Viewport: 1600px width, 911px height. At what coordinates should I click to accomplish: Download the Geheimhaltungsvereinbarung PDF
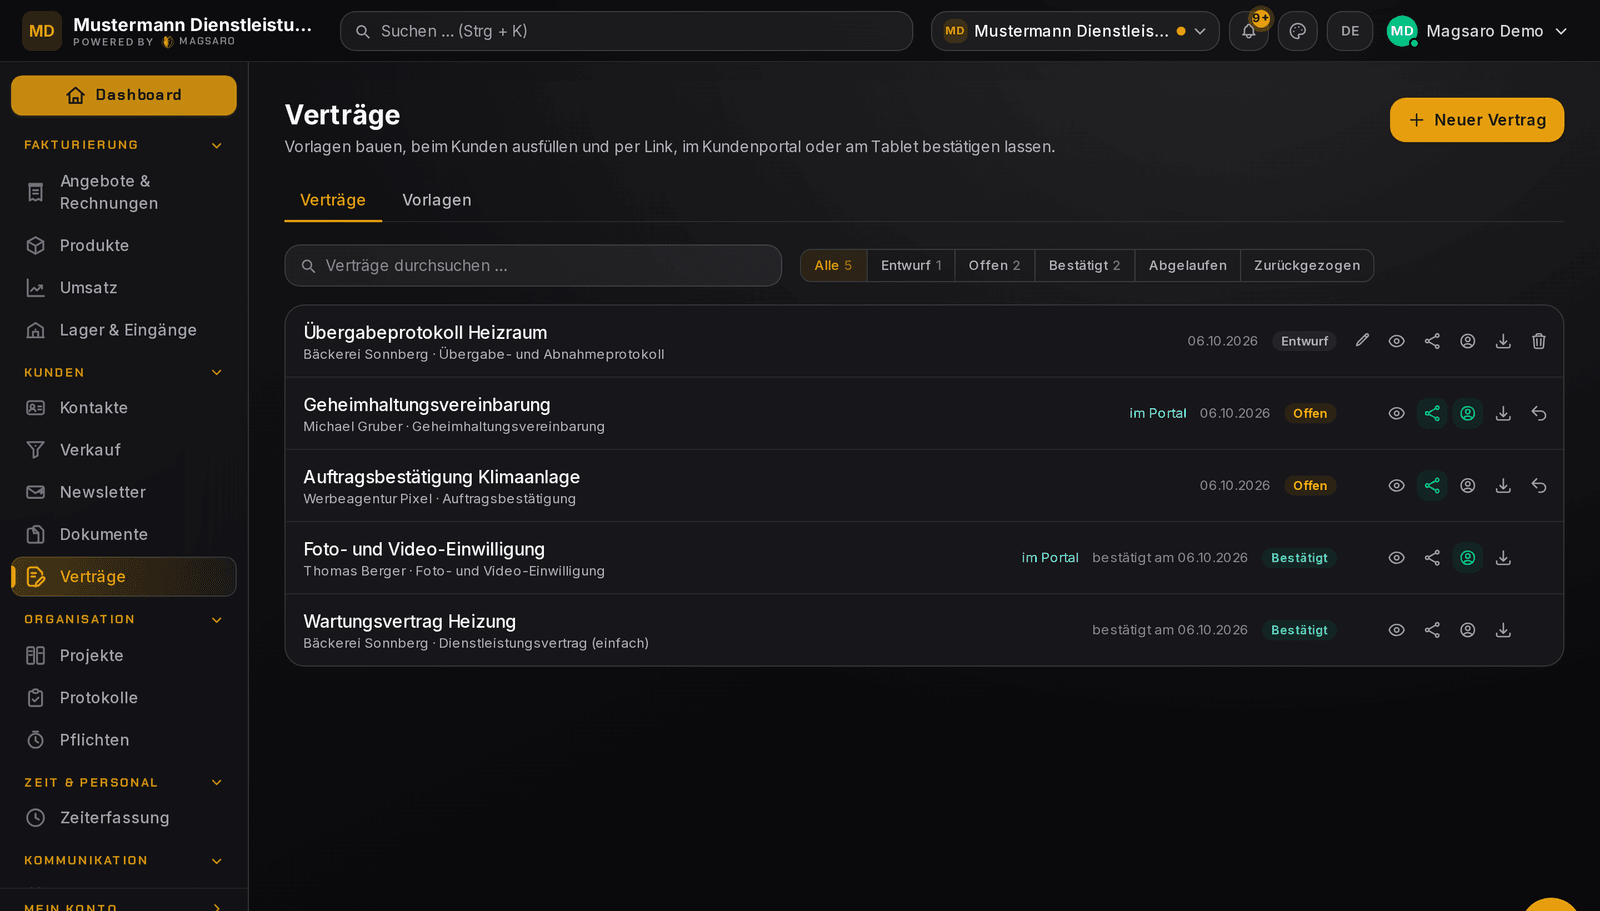1503,413
